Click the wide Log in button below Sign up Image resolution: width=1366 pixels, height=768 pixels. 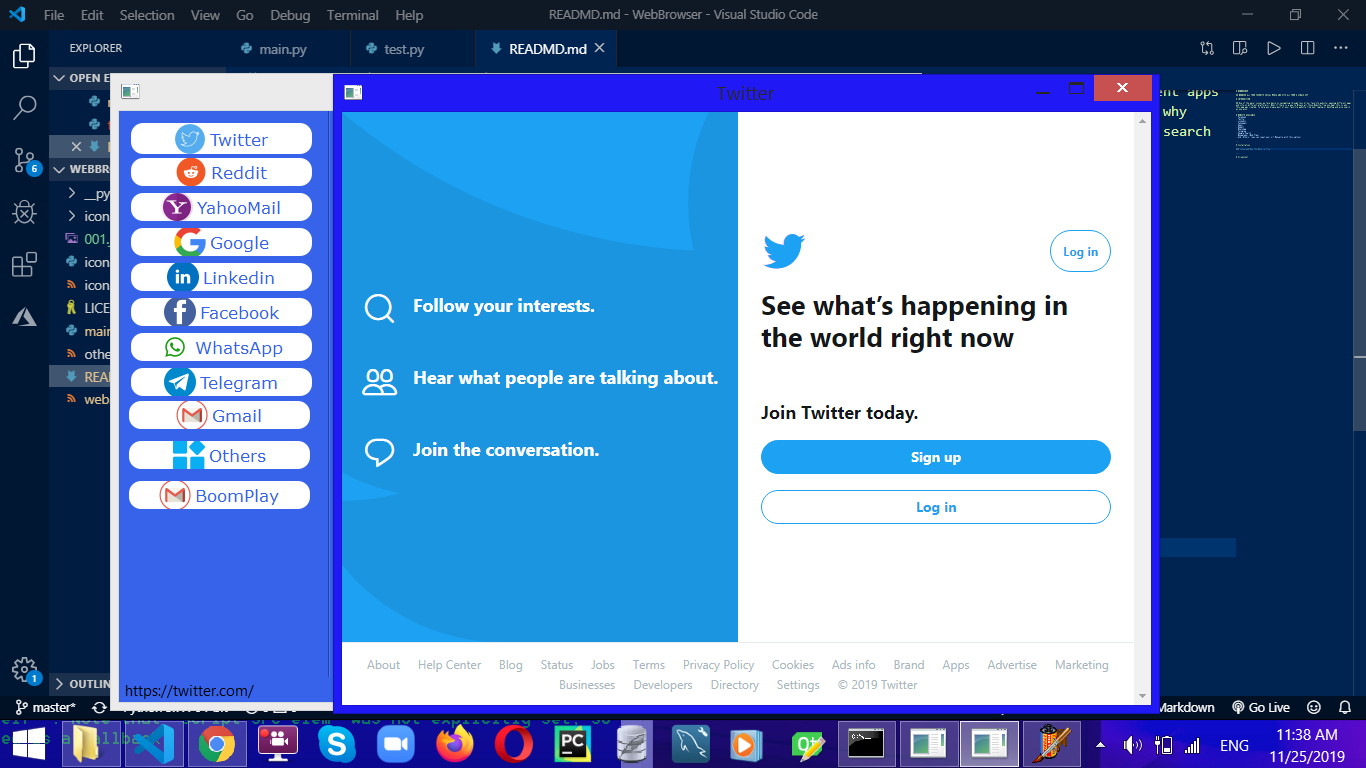coord(935,507)
